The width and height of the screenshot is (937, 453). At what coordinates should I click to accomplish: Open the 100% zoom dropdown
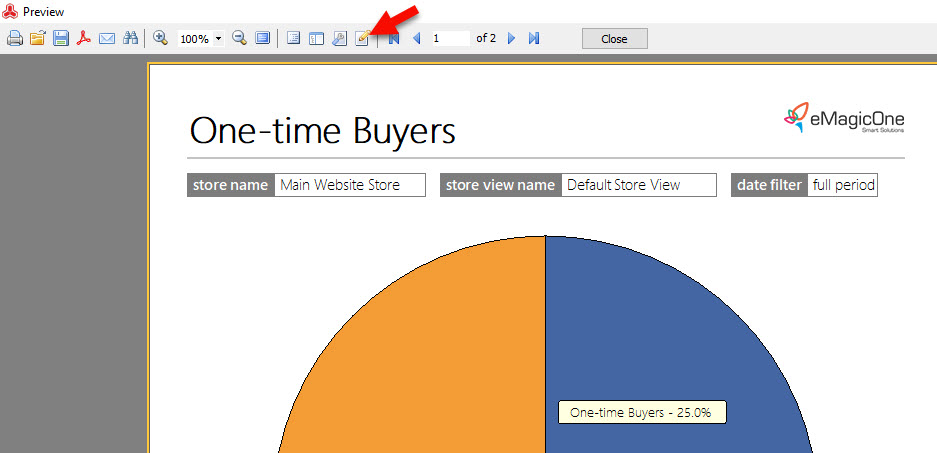218,39
